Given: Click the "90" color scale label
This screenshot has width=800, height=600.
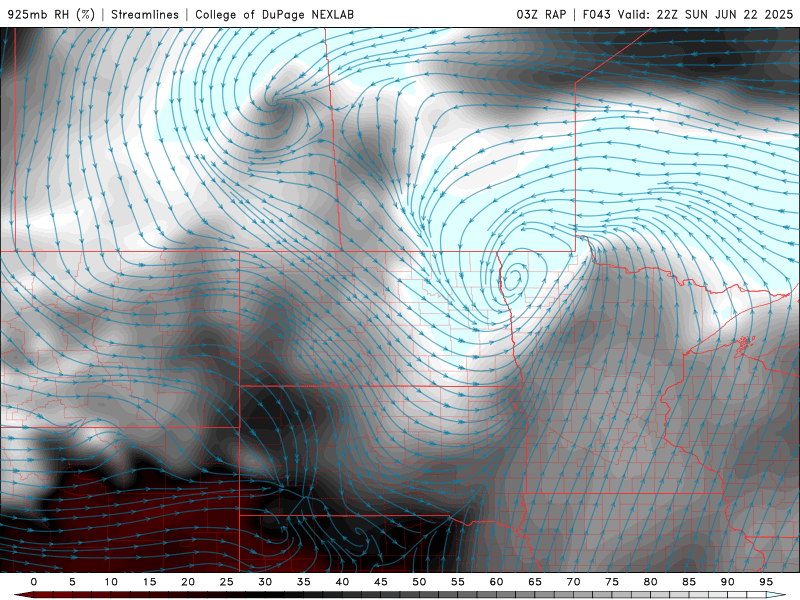Looking at the screenshot, I should [x=727, y=582].
